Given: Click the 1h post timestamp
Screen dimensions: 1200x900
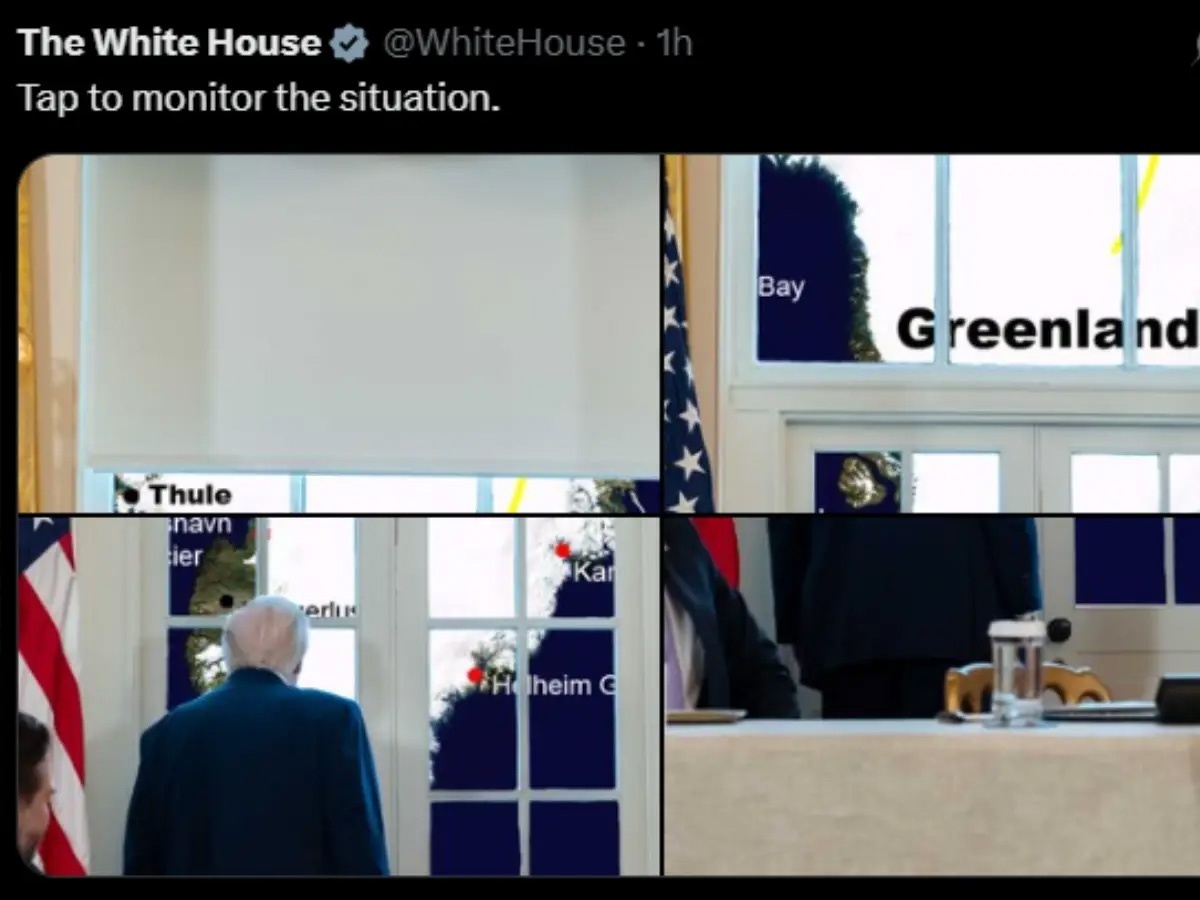Looking at the screenshot, I should (x=673, y=43).
